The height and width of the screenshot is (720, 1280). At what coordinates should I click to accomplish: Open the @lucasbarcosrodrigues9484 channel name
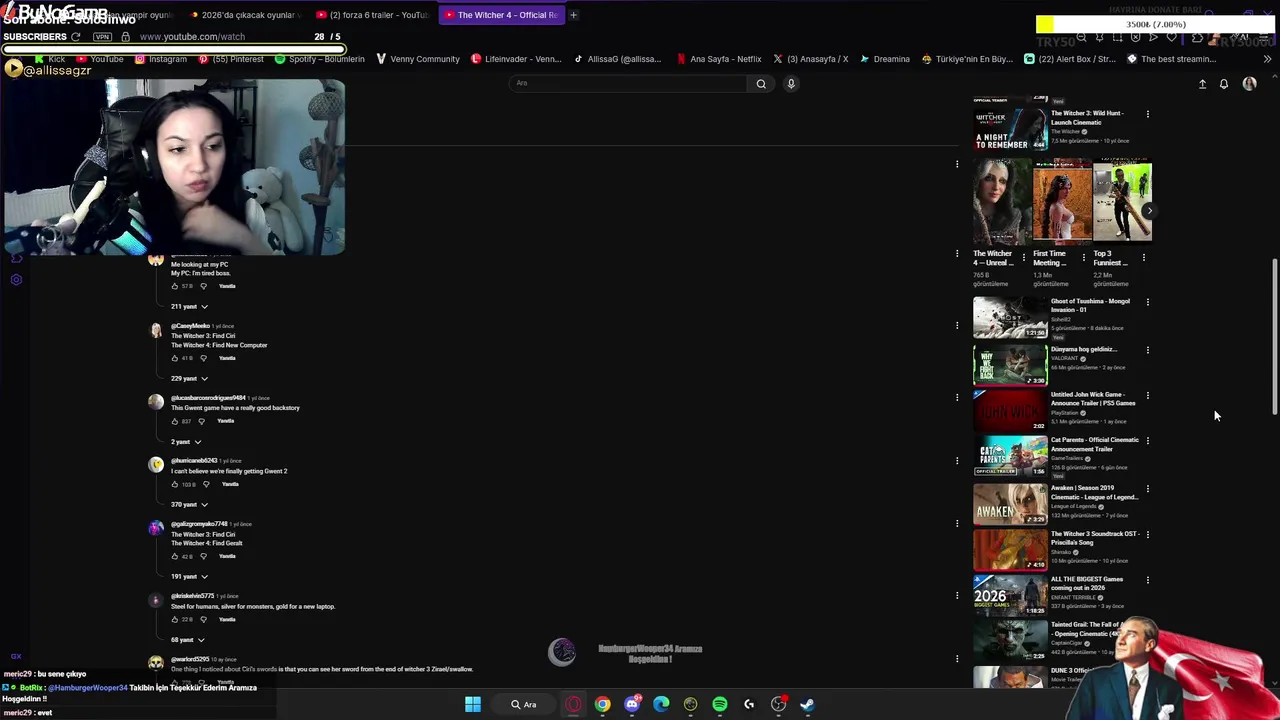pyautogui.click(x=209, y=398)
